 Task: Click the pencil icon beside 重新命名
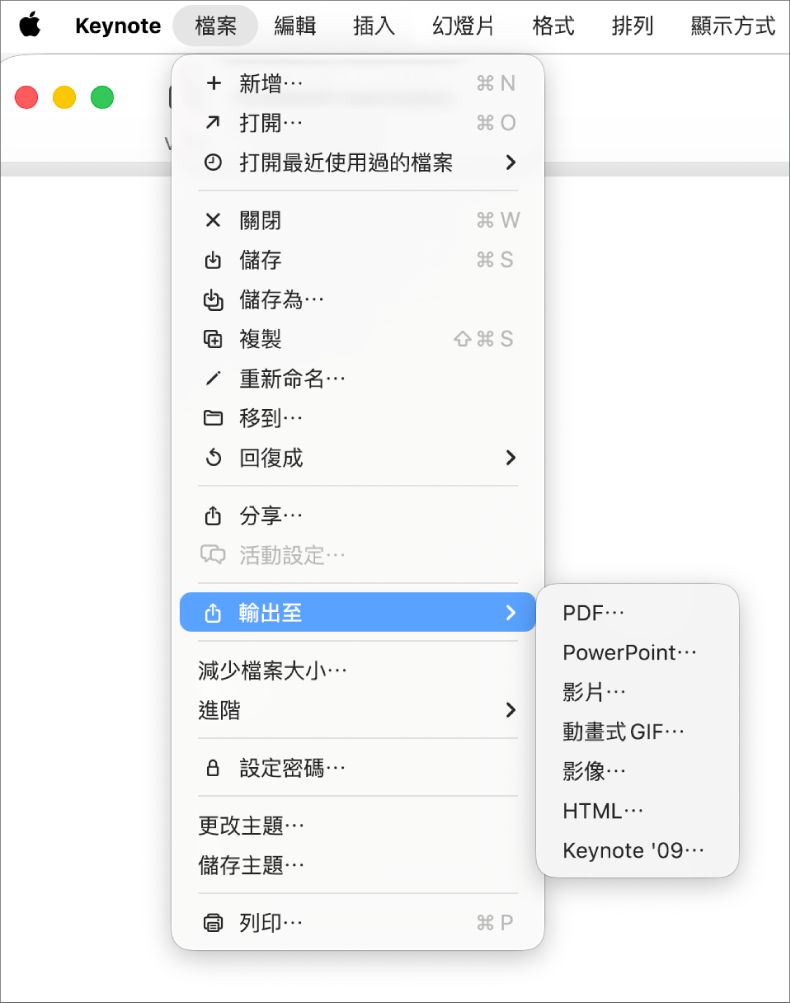[212, 379]
